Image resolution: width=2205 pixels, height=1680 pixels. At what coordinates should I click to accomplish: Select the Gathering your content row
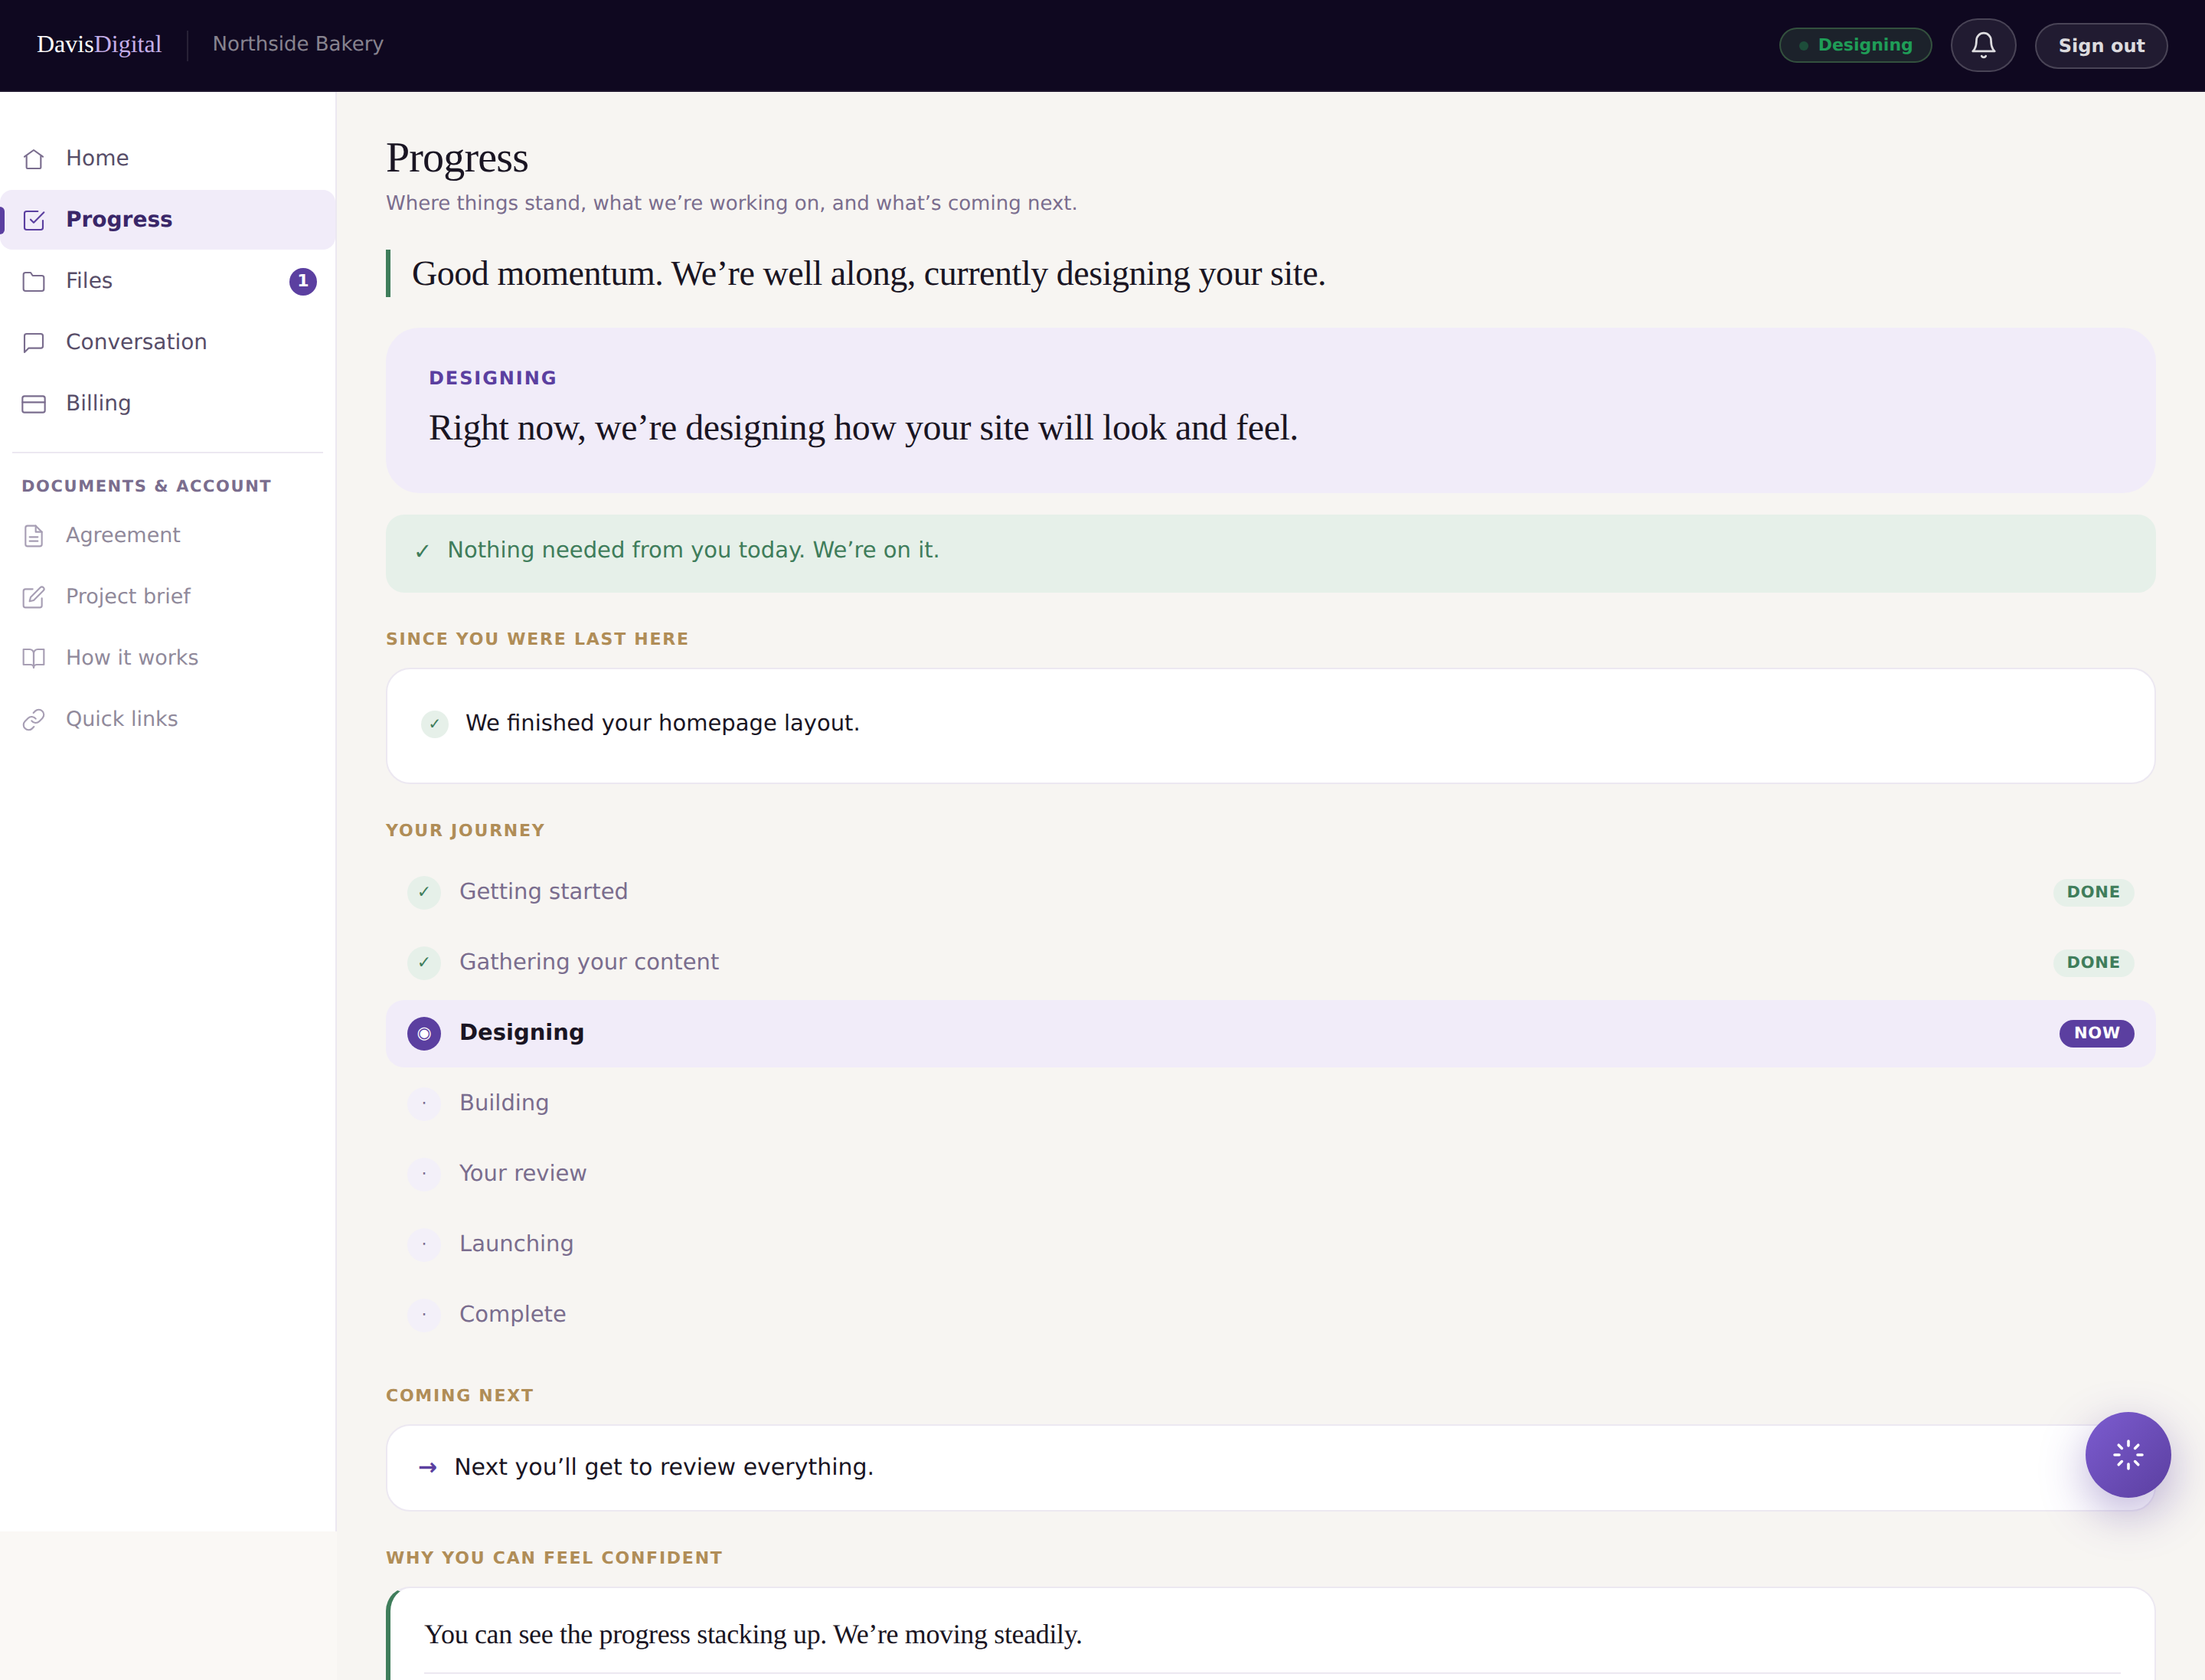click(x=1270, y=962)
